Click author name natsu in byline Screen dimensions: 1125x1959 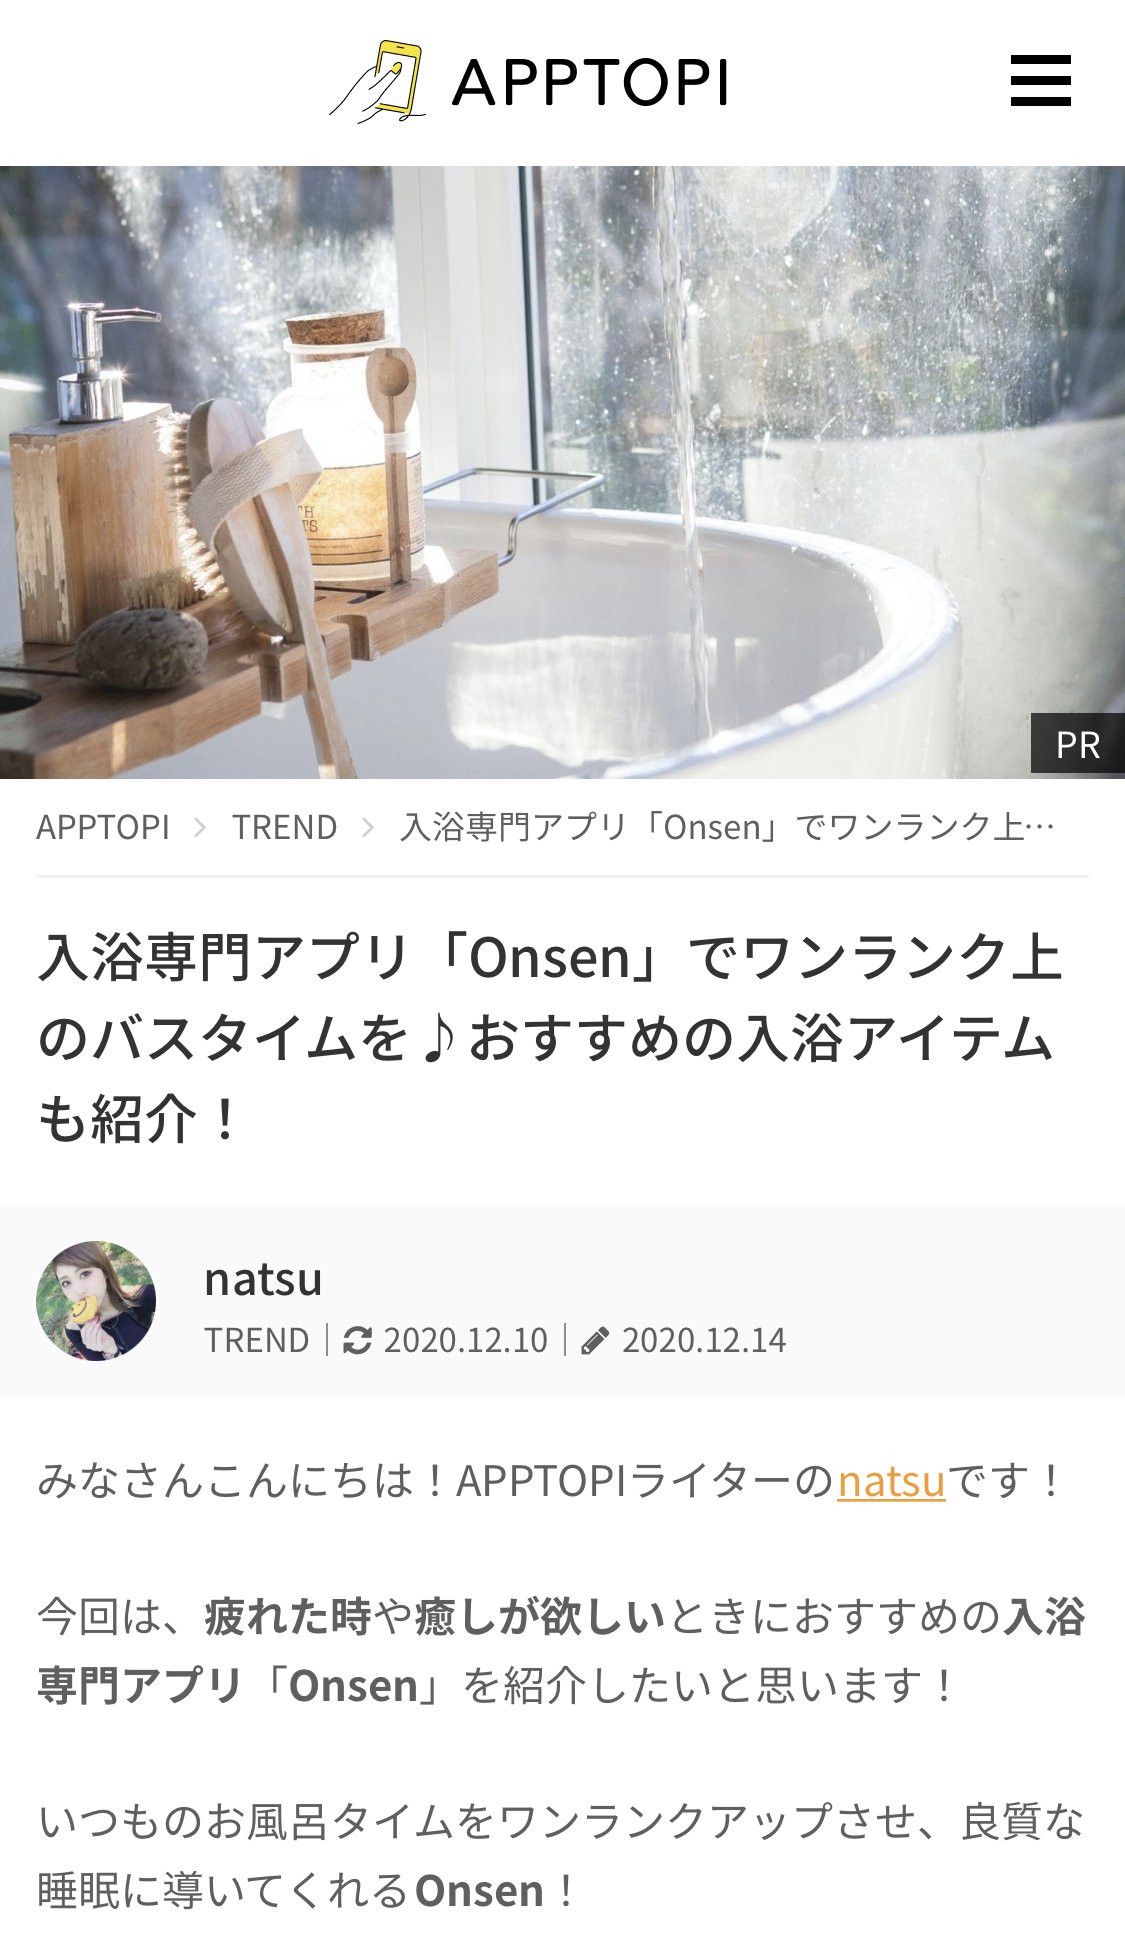(263, 1279)
